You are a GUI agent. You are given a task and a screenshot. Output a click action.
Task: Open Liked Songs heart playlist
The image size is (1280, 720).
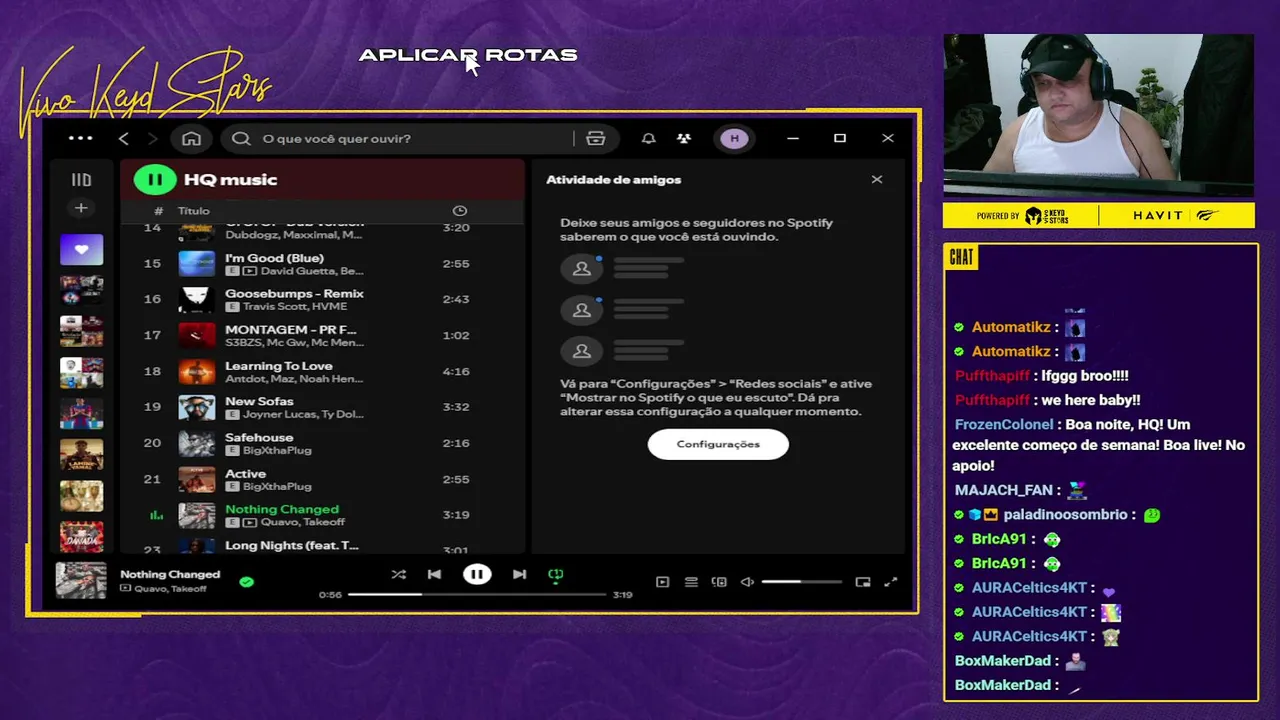tap(81, 249)
